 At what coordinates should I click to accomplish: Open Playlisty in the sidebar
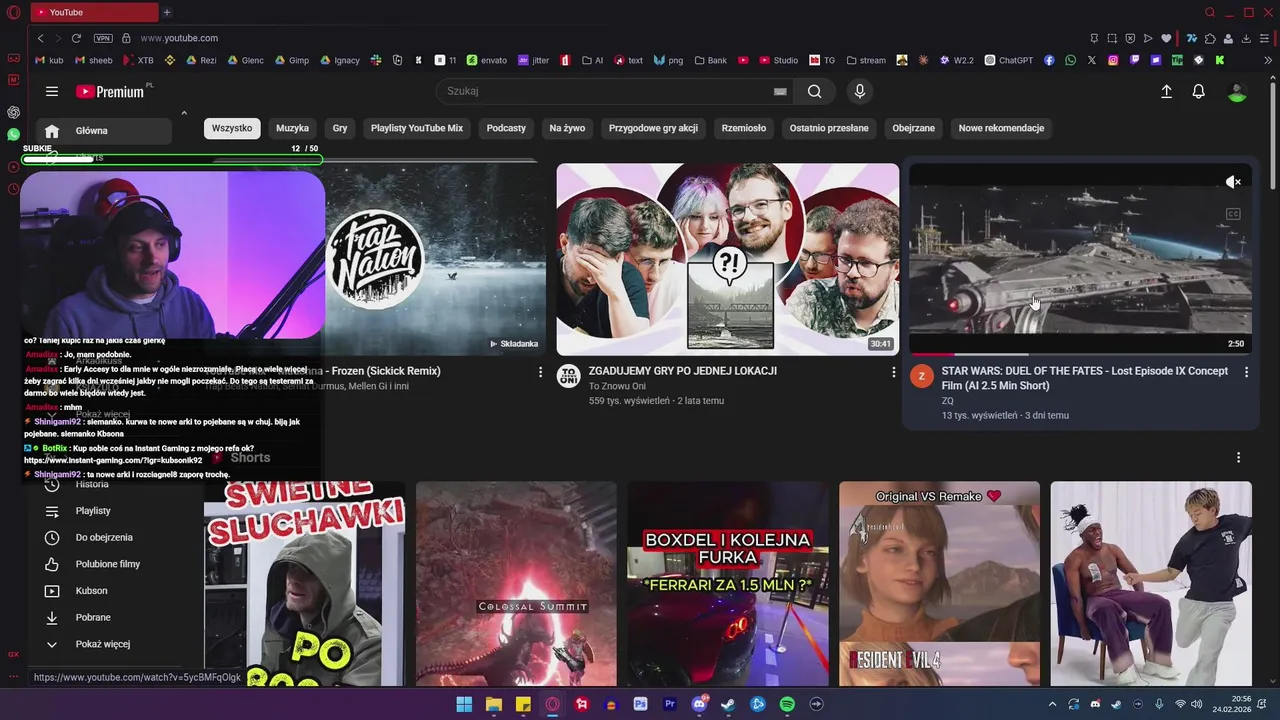pos(104,511)
